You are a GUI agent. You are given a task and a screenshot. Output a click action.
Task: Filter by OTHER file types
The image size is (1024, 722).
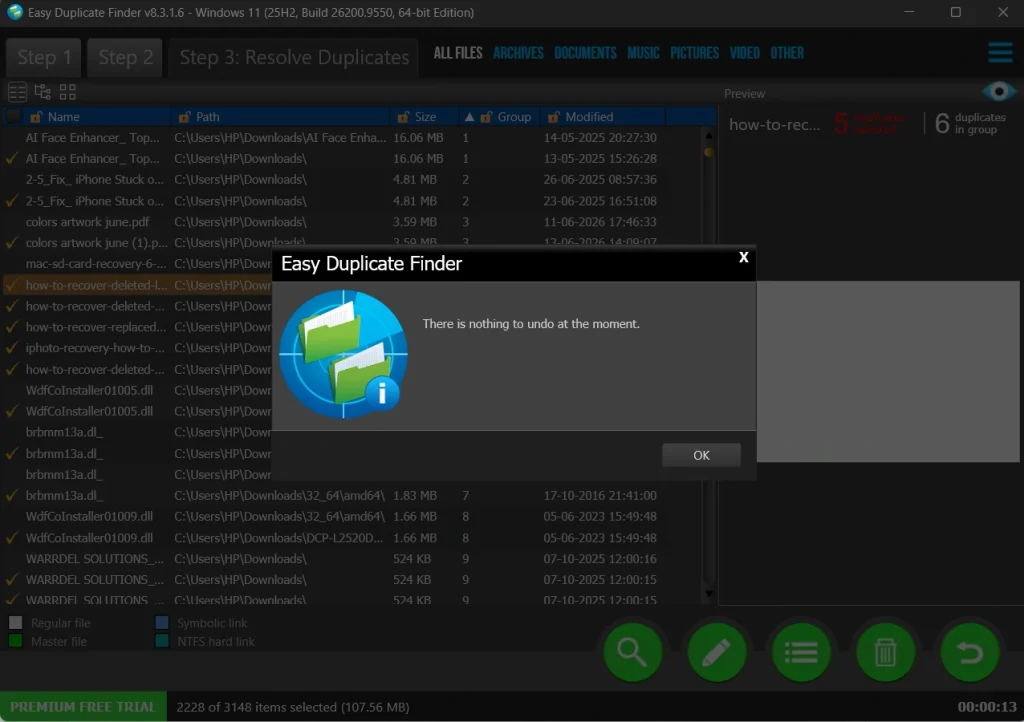(x=786, y=53)
